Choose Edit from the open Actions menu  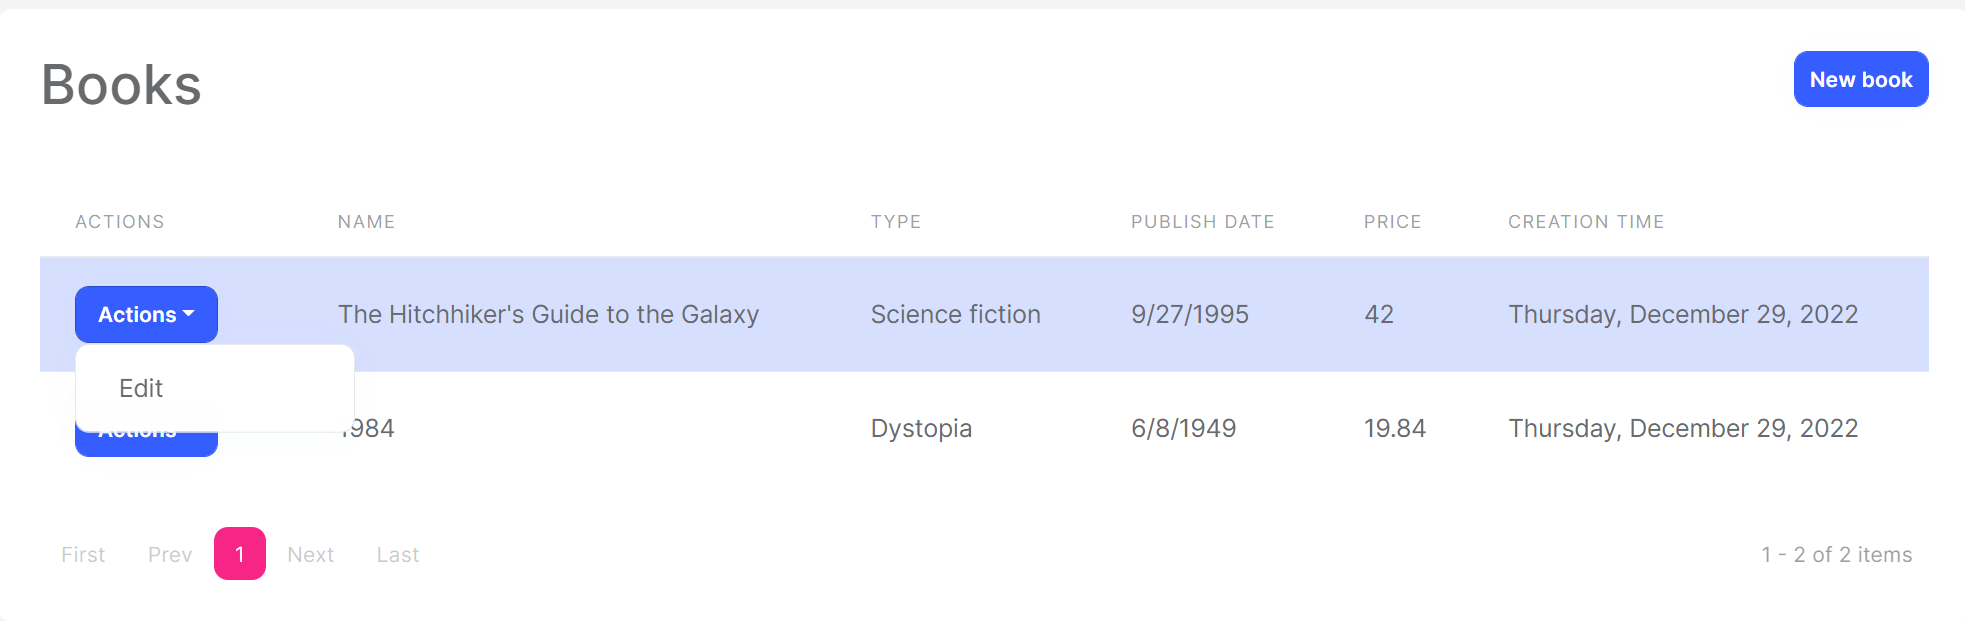(x=141, y=388)
